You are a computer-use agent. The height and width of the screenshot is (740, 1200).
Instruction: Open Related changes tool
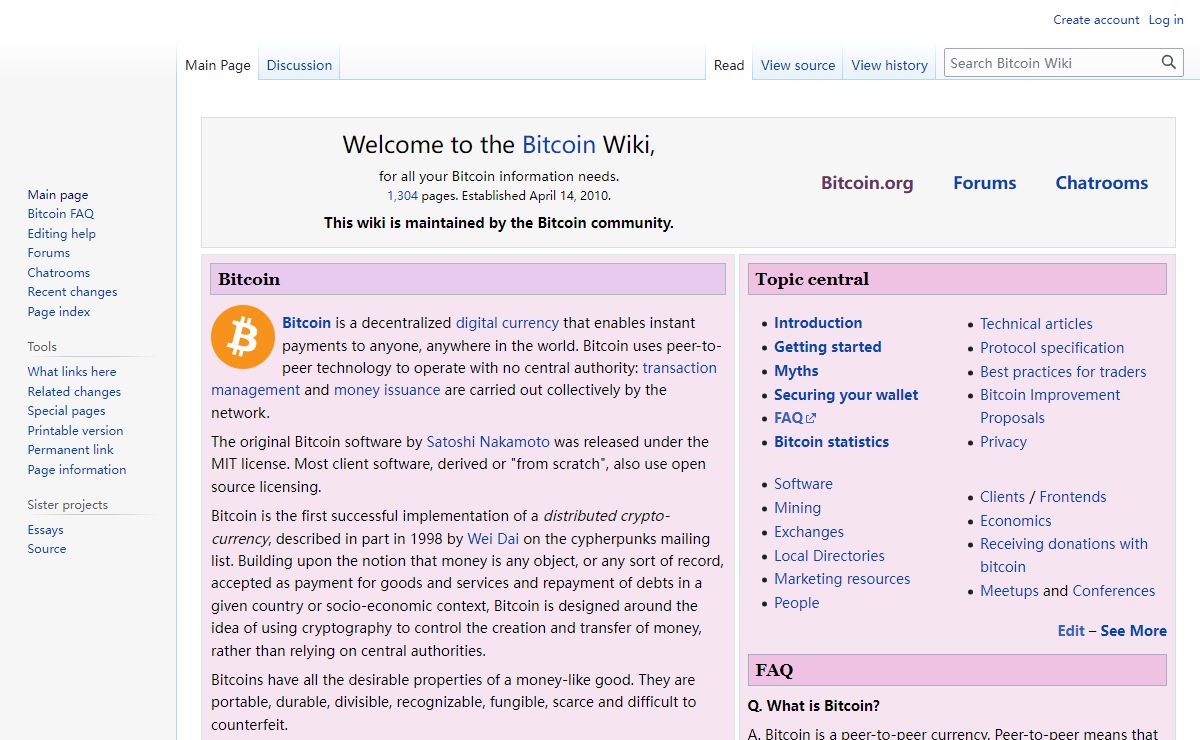click(74, 392)
